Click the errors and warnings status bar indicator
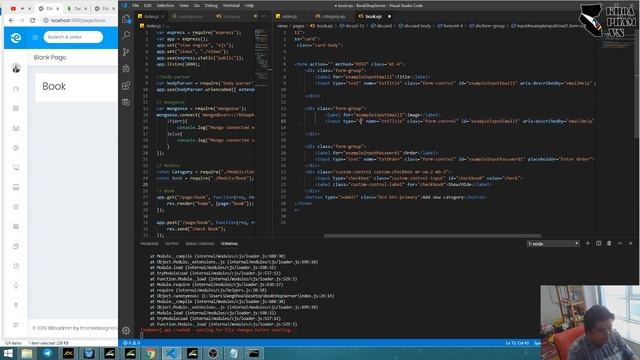 (x=132, y=343)
